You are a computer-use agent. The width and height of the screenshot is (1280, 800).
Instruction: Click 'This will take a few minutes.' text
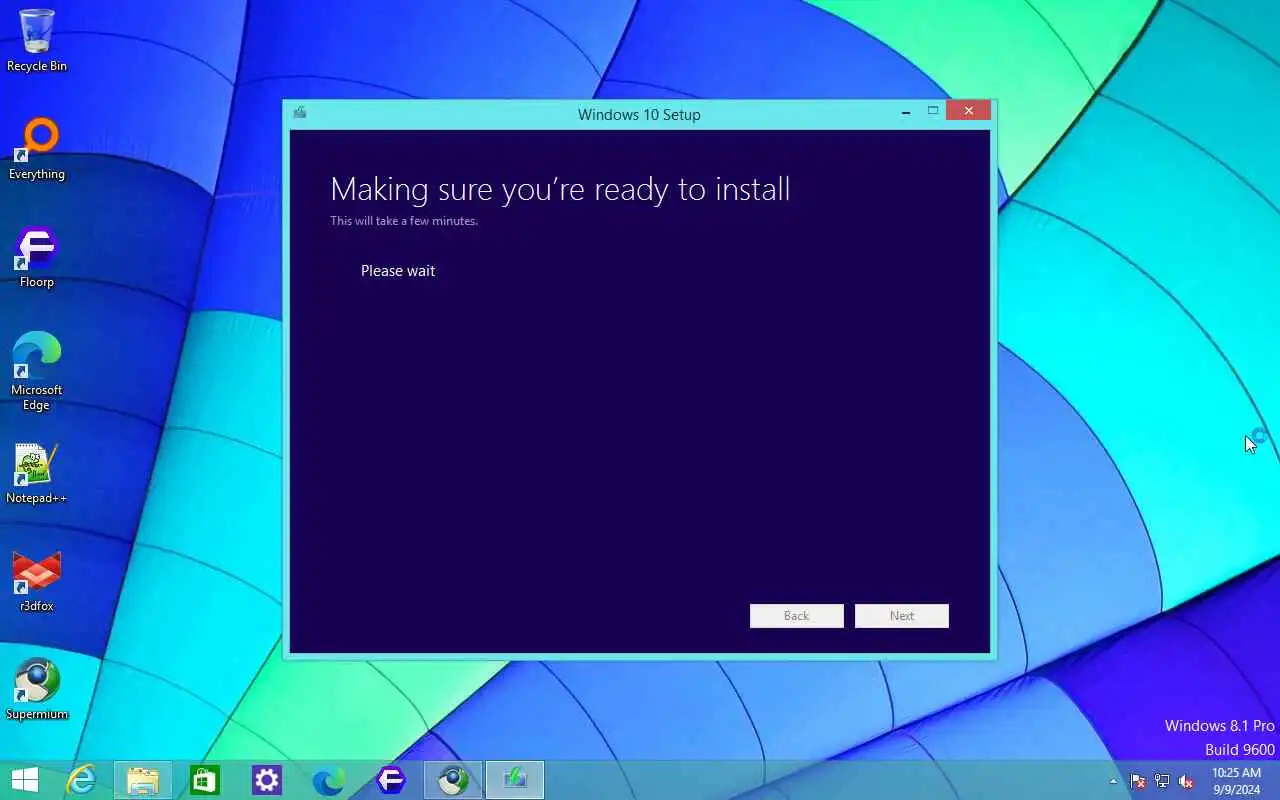(404, 221)
